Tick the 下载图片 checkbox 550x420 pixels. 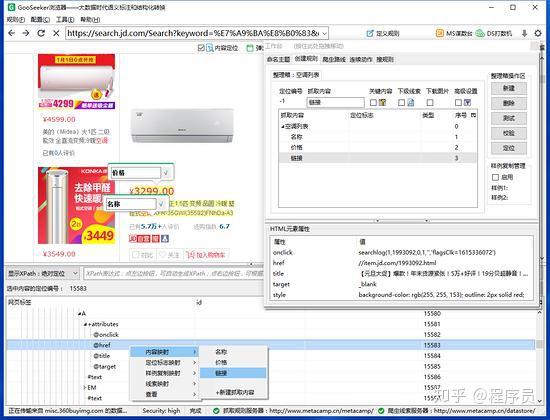pos(430,102)
